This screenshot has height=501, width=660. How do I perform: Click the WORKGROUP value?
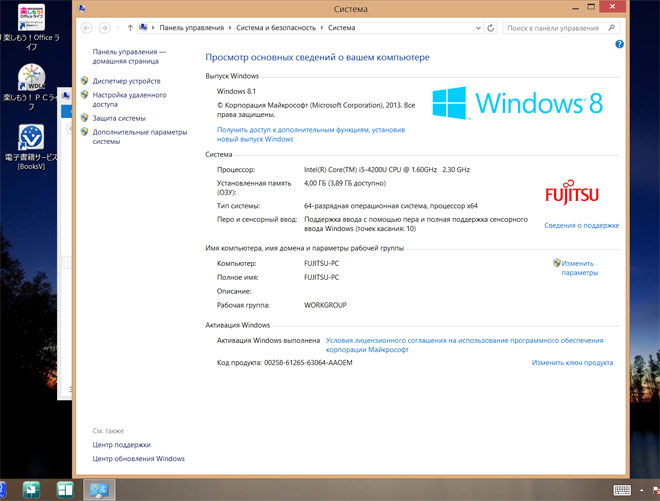coord(325,305)
